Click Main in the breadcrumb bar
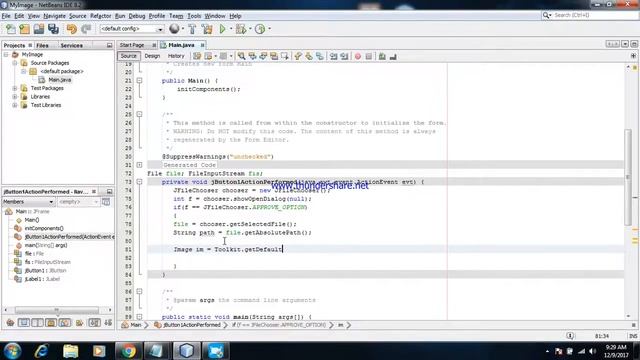The image size is (640, 360). (x=136, y=325)
